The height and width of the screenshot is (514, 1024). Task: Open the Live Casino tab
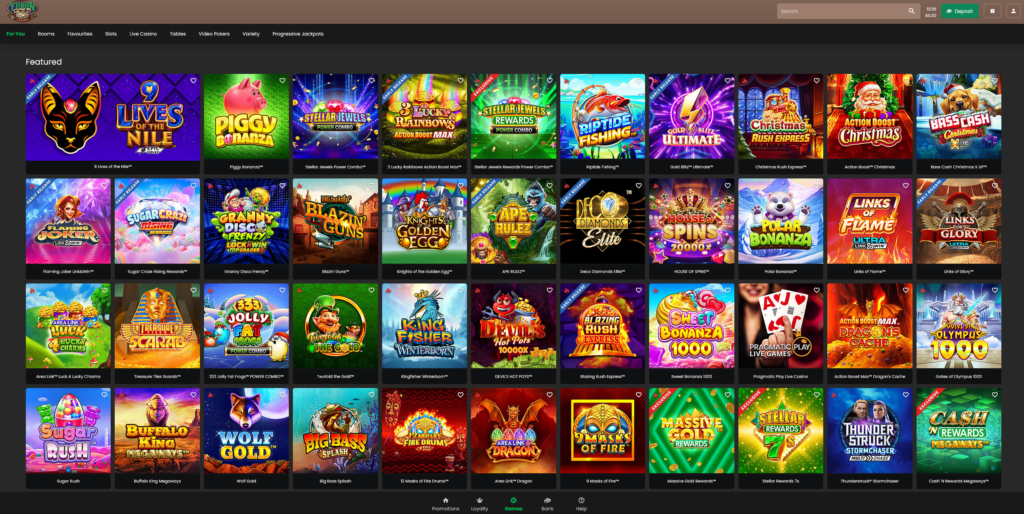pos(143,34)
